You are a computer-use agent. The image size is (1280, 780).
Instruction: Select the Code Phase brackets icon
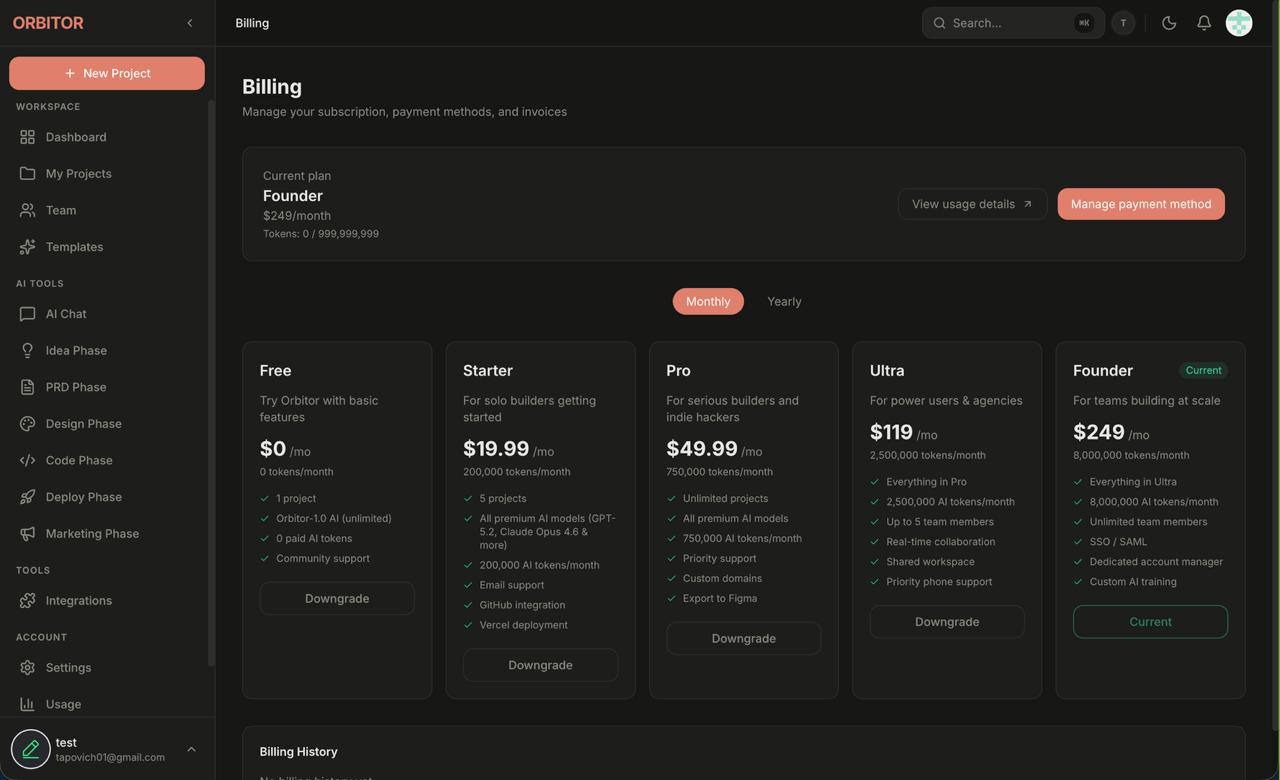click(27, 461)
